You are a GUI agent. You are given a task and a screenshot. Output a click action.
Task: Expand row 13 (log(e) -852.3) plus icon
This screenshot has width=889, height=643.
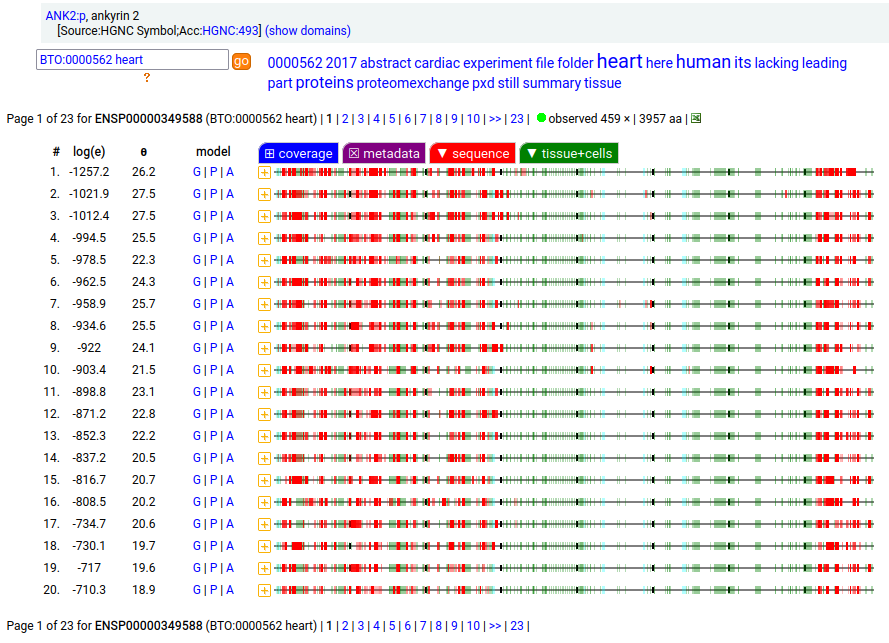(264, 437)
